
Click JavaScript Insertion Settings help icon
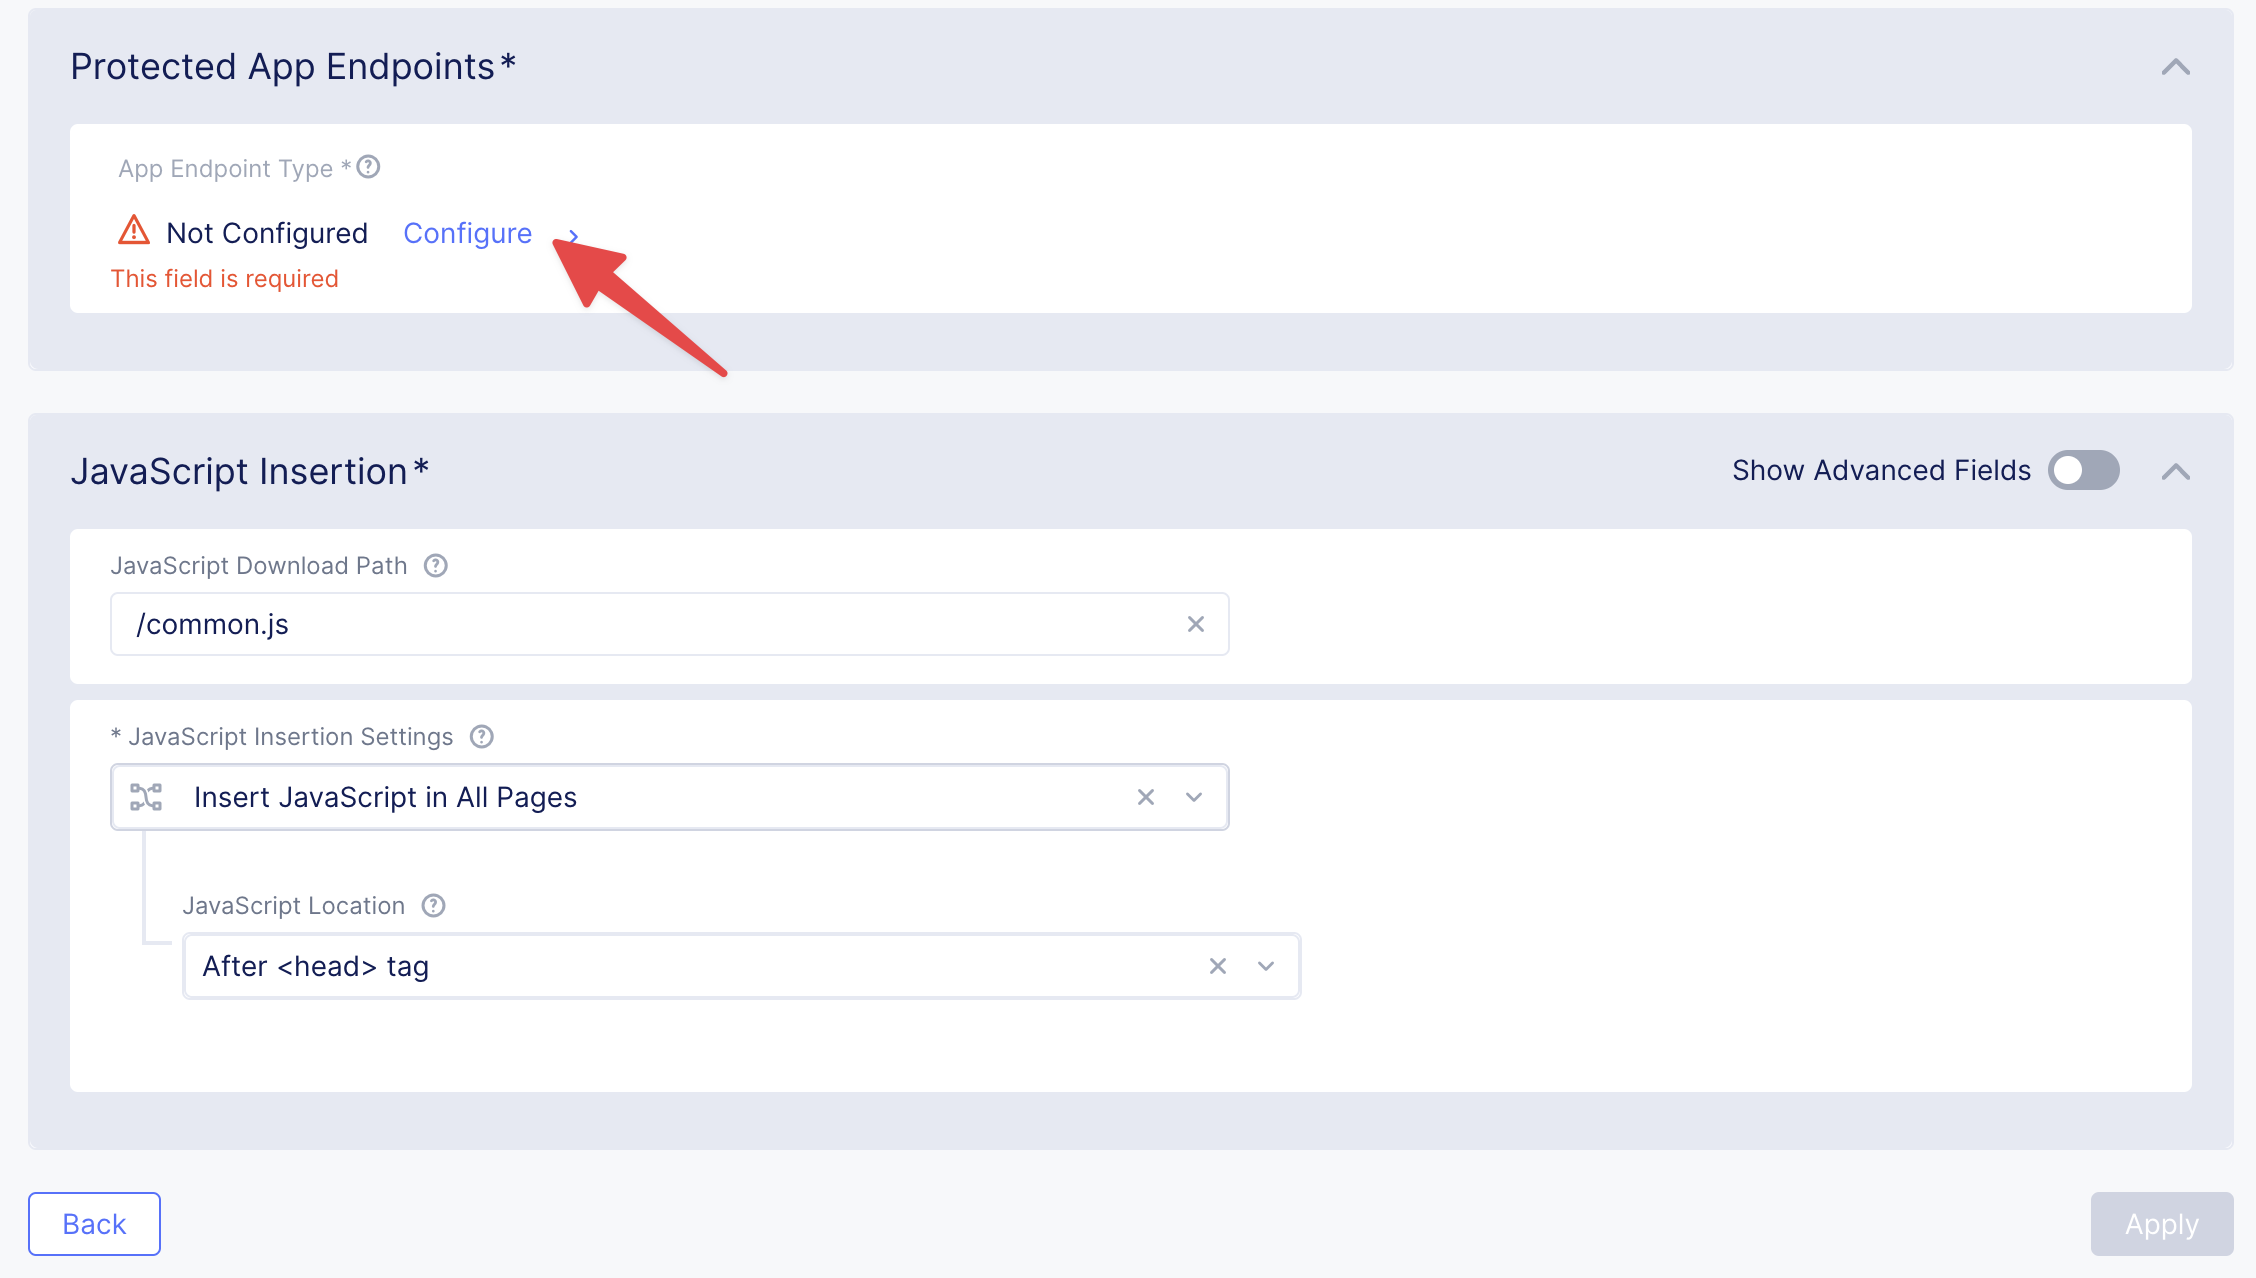point(482,737)
